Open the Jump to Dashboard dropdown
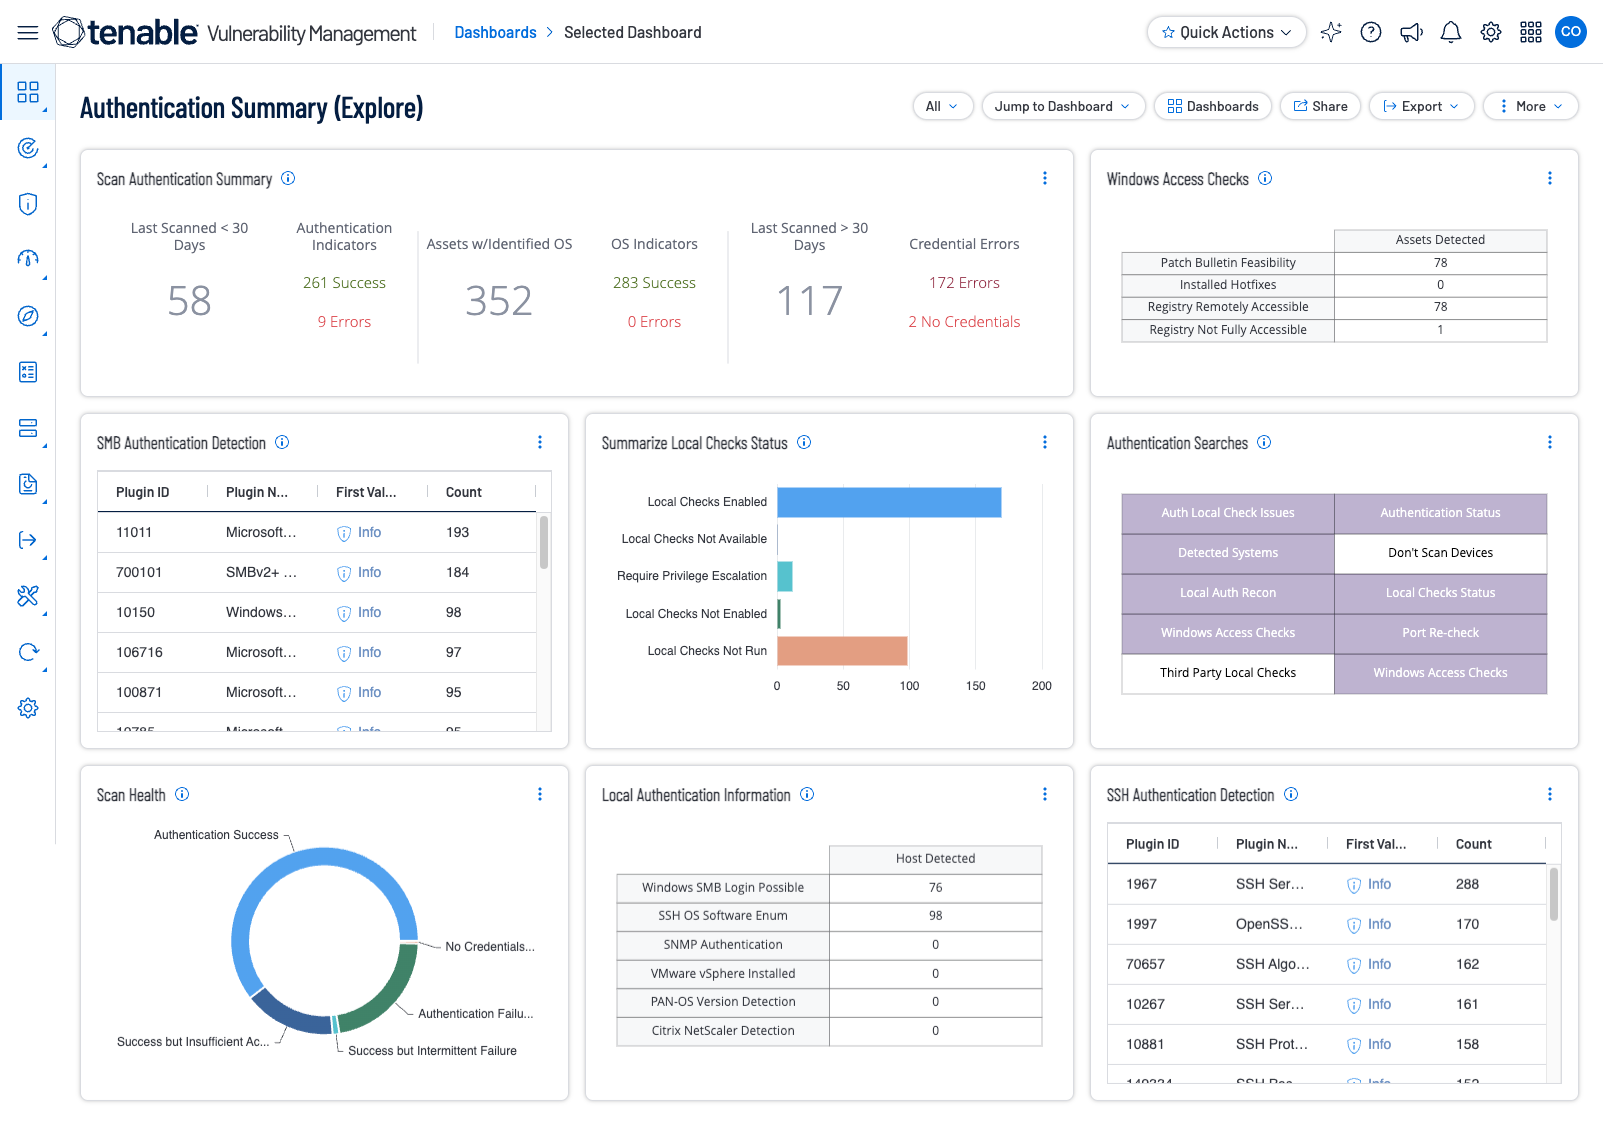This screenshot has width=1603, height=1125. tap(1063, 106)
